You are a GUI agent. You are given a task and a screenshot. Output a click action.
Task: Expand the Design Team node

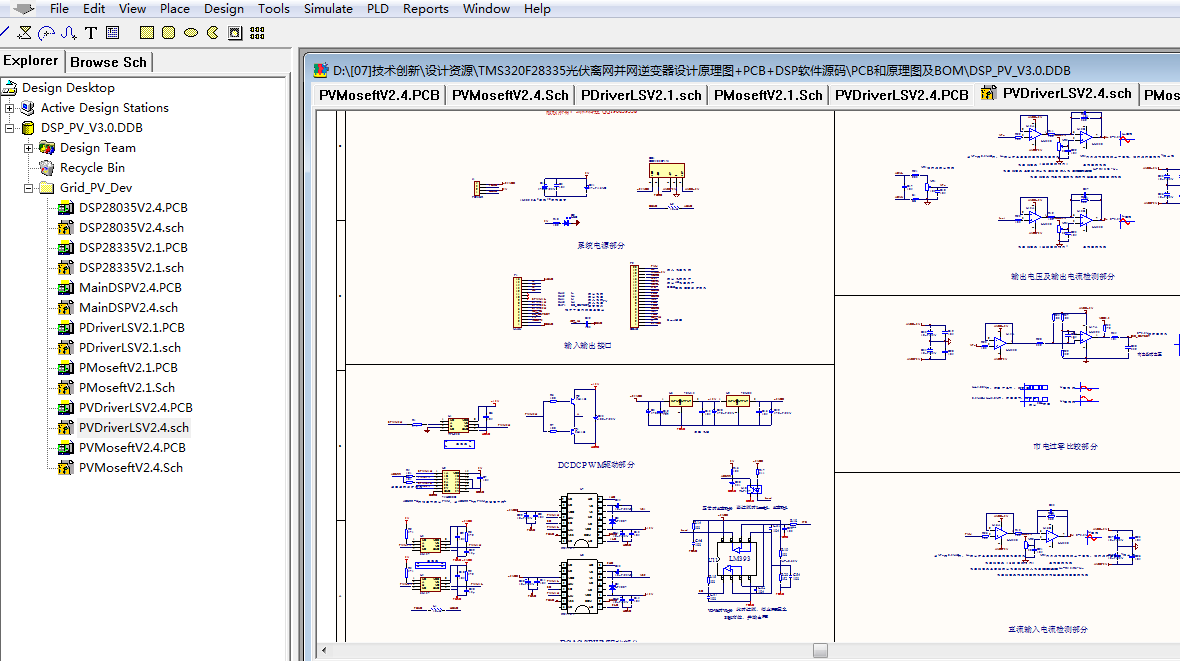tap(29, 148)
